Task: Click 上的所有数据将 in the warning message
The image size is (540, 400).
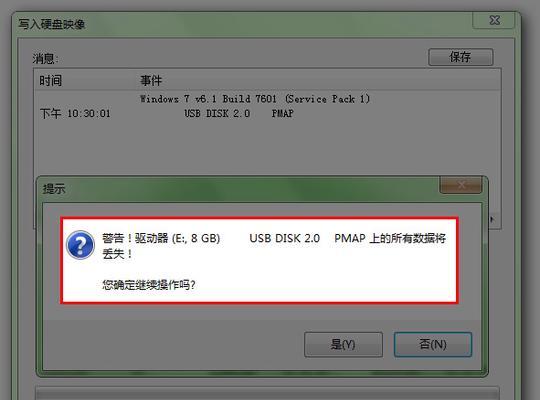Action: point(407,238)
